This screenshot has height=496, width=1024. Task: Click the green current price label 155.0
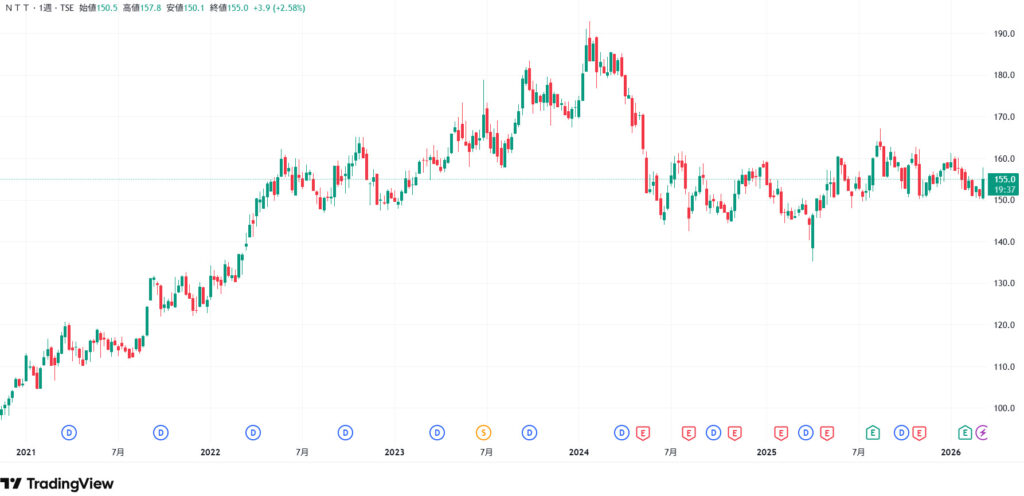coord(1004,178)
